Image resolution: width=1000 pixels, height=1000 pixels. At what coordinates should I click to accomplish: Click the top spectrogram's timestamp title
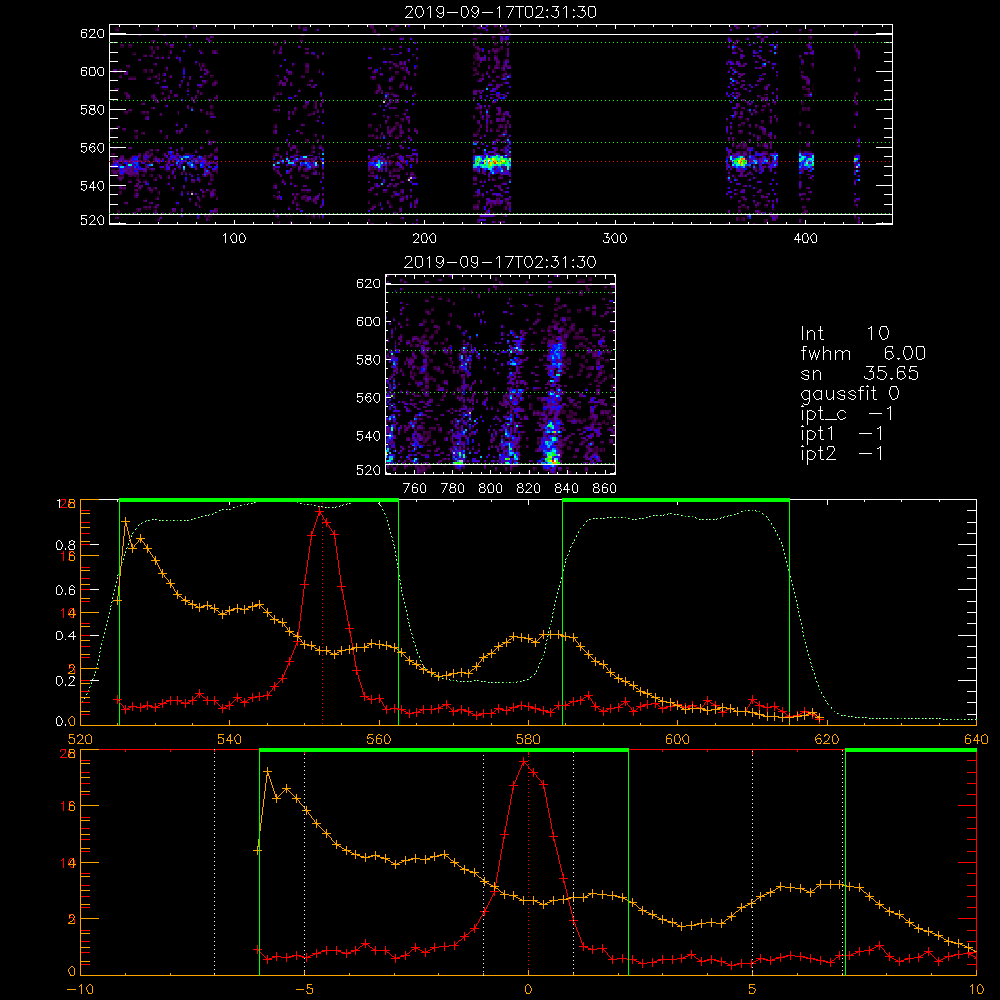pyautogui.click(x=500, y=12)
